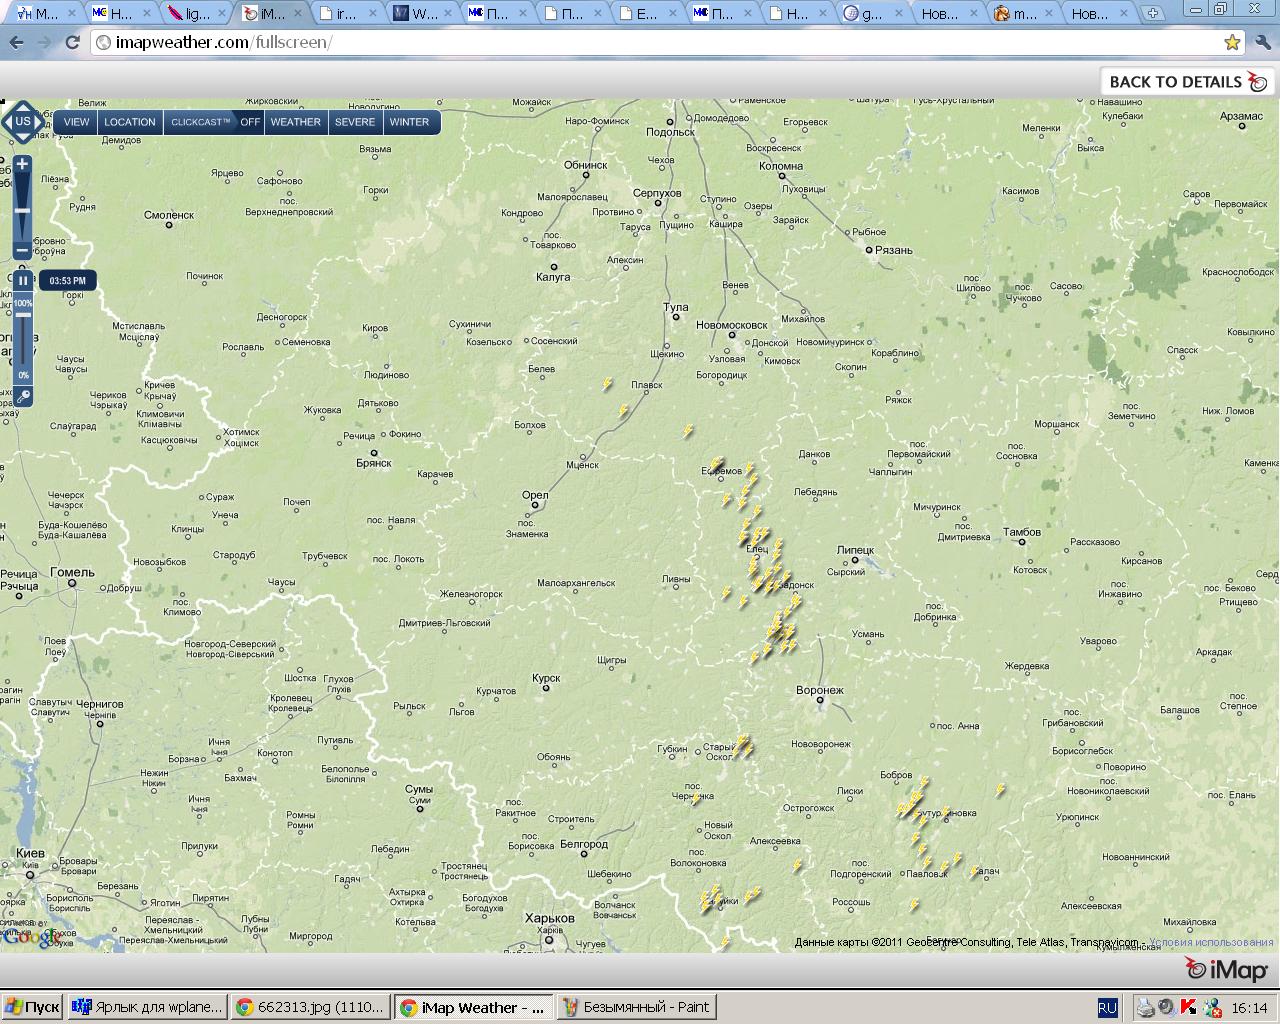Bookmark the page with the star icon

(1232, 42)
